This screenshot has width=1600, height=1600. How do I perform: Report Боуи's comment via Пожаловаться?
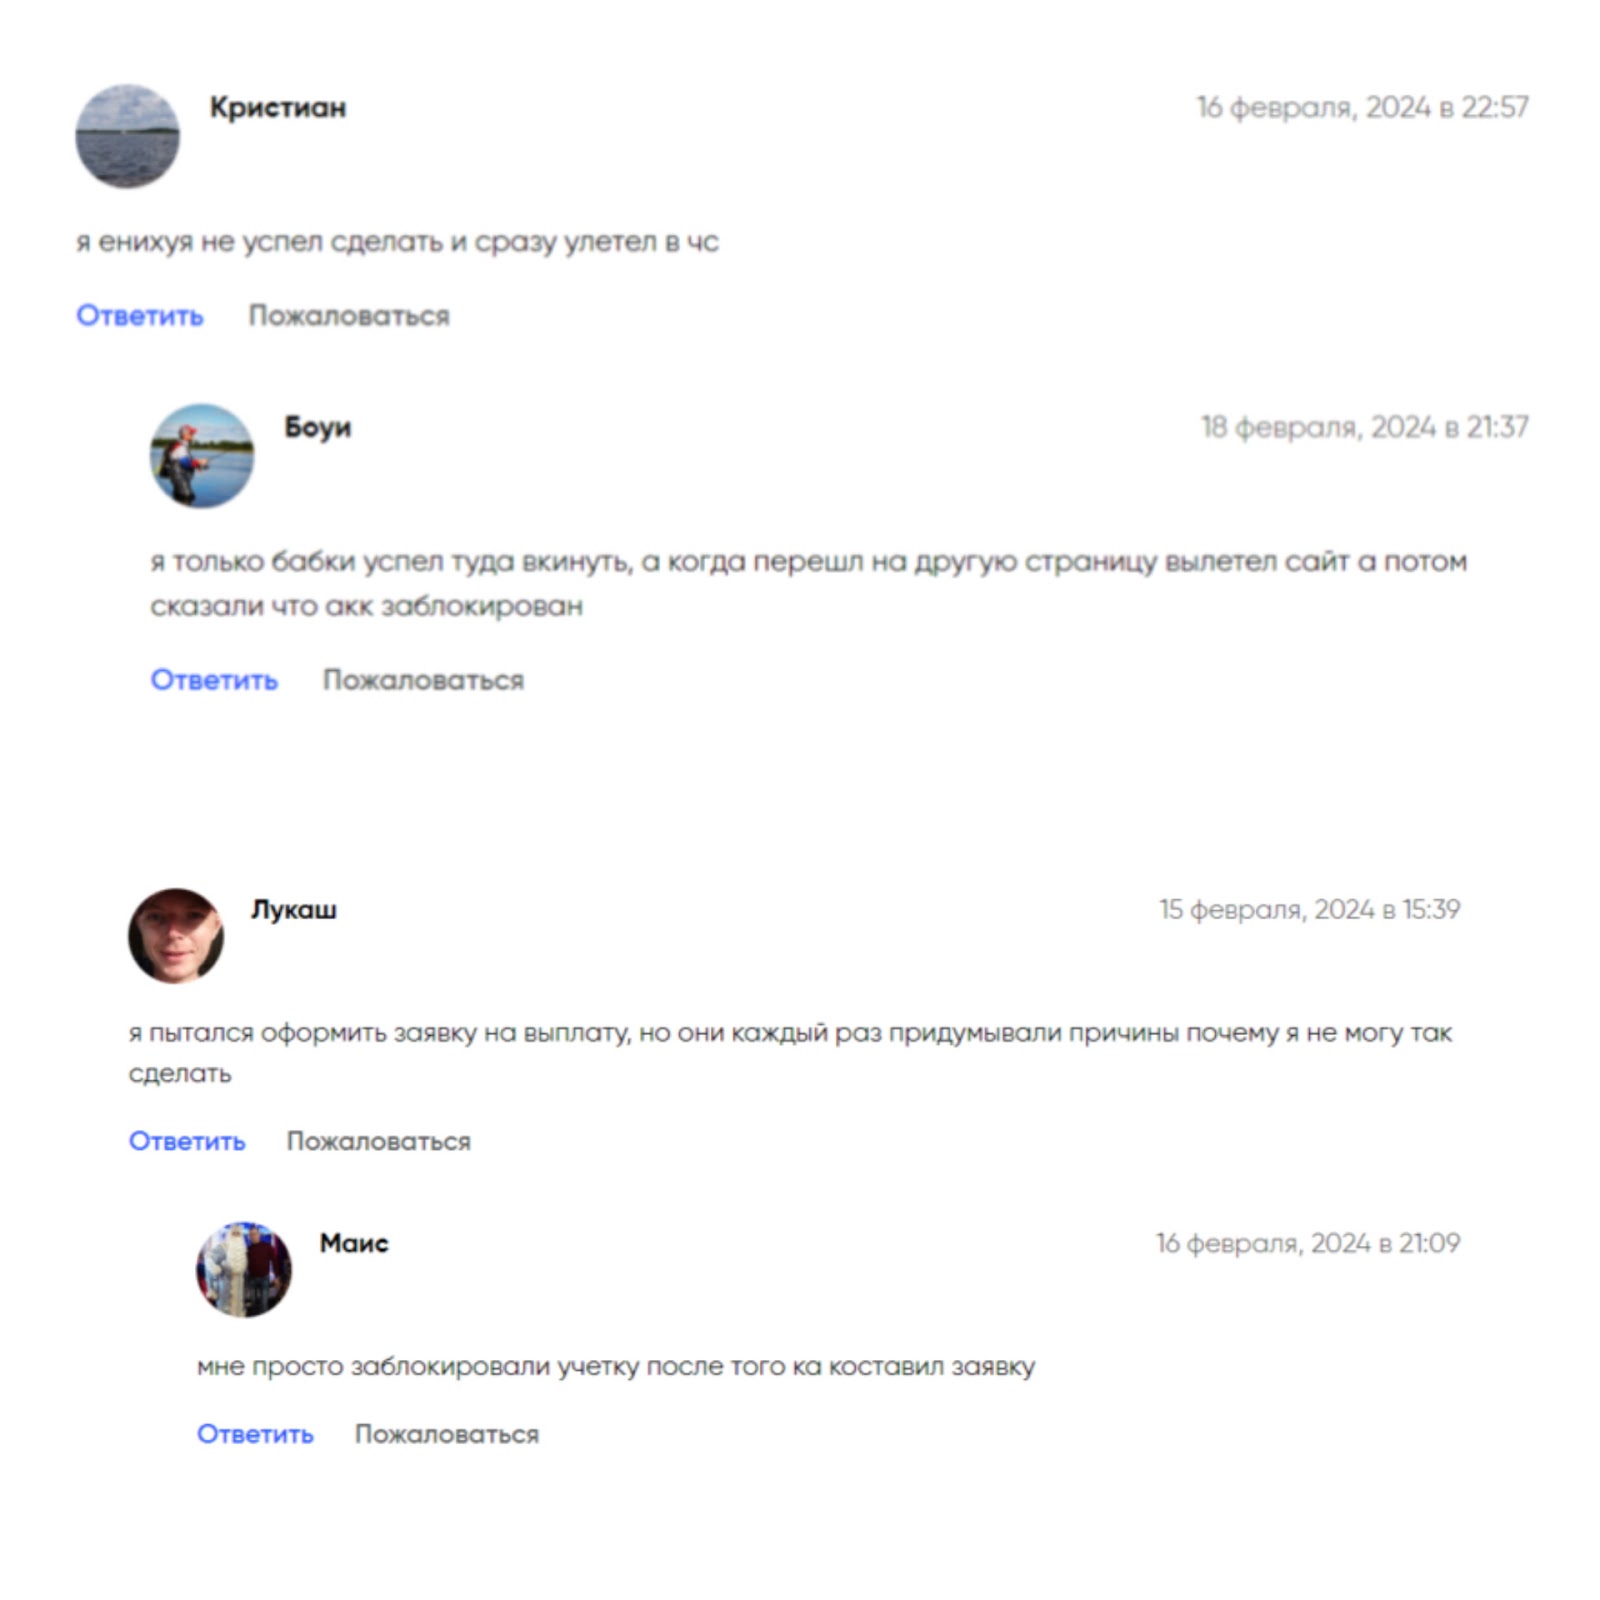[x=423, y=680]
